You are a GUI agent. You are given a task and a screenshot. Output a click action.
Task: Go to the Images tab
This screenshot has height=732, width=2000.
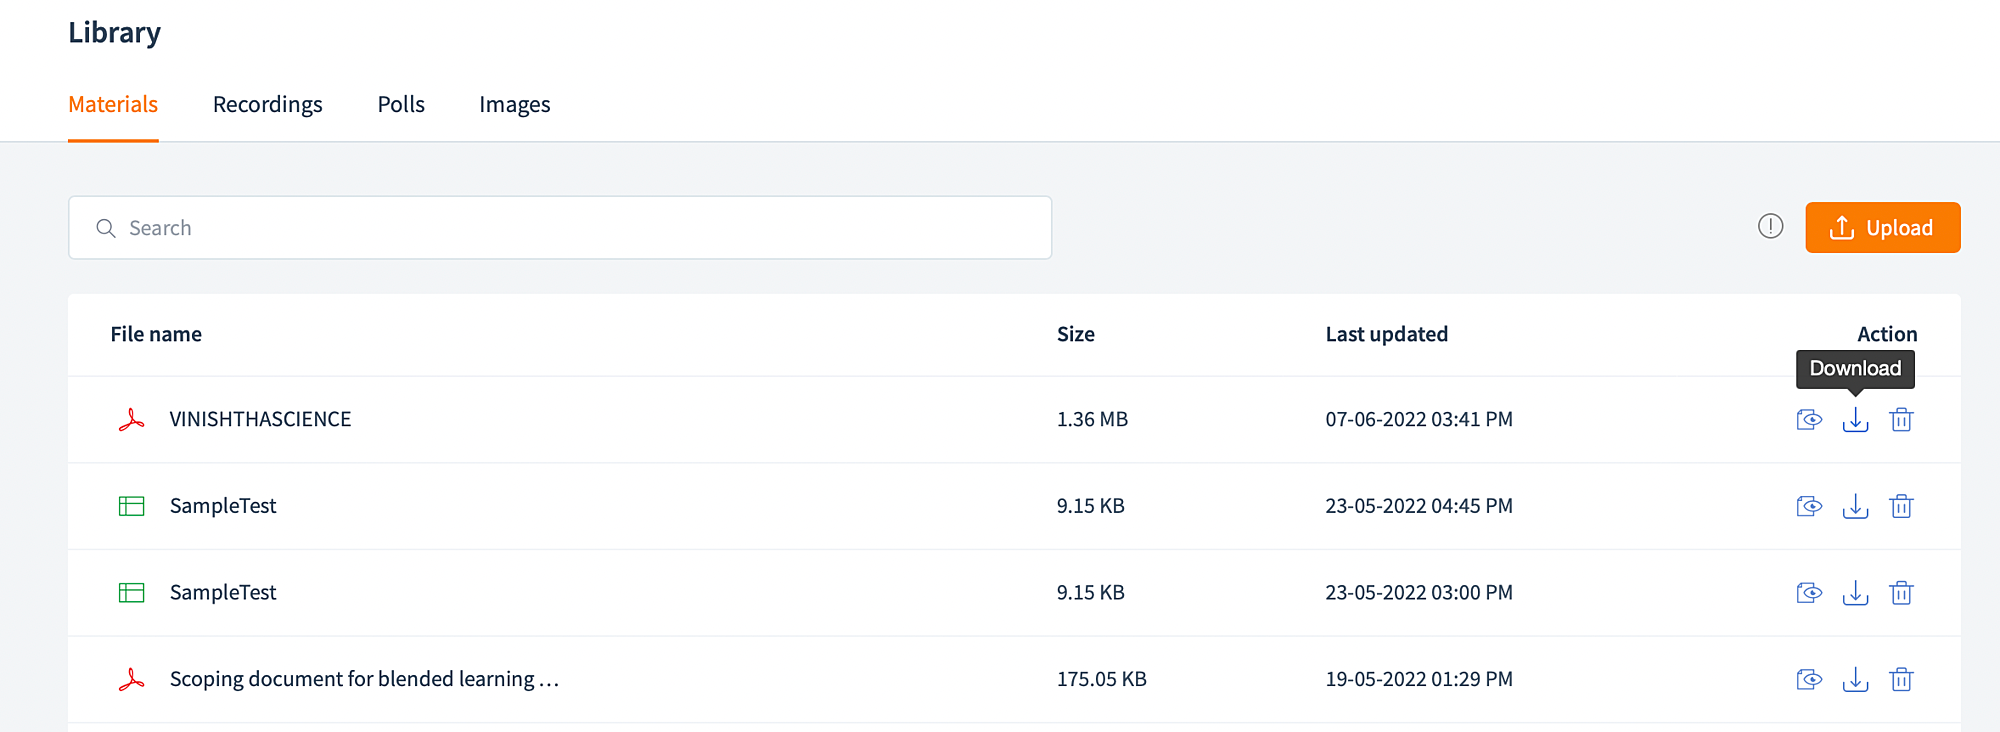click(514, 105)
